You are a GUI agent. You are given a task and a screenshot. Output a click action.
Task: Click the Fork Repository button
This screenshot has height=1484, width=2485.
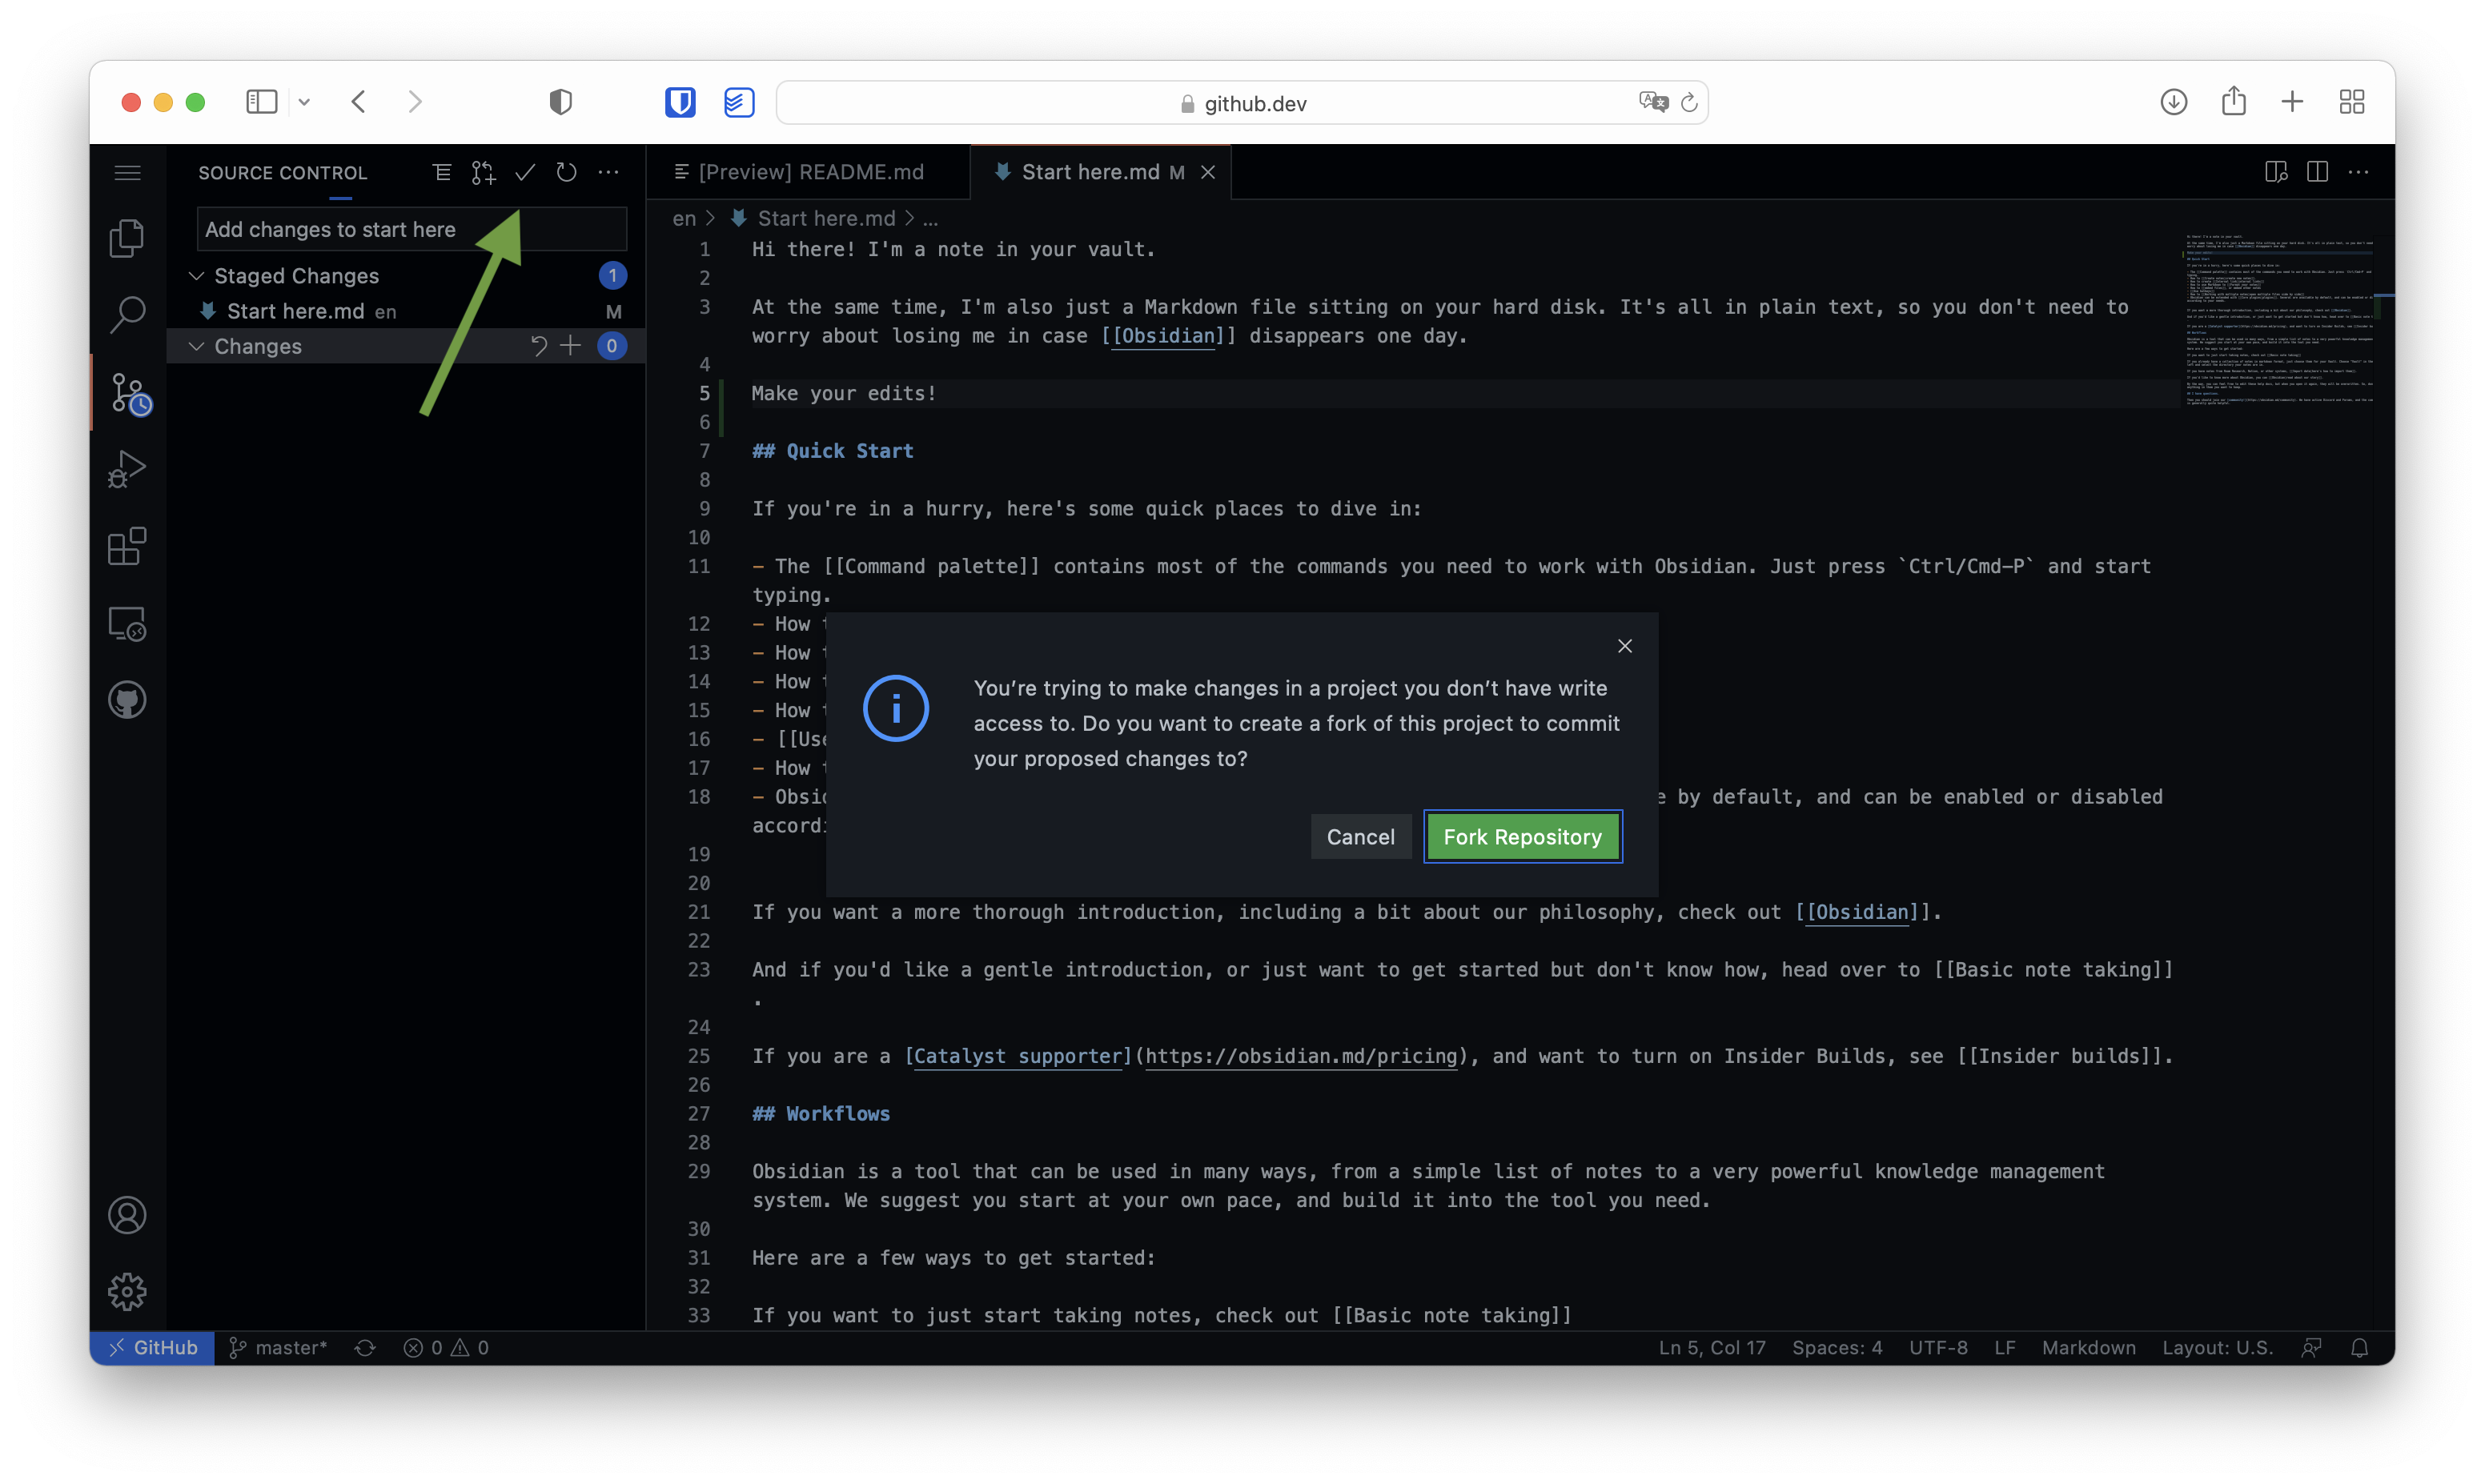pos(1521,836)
